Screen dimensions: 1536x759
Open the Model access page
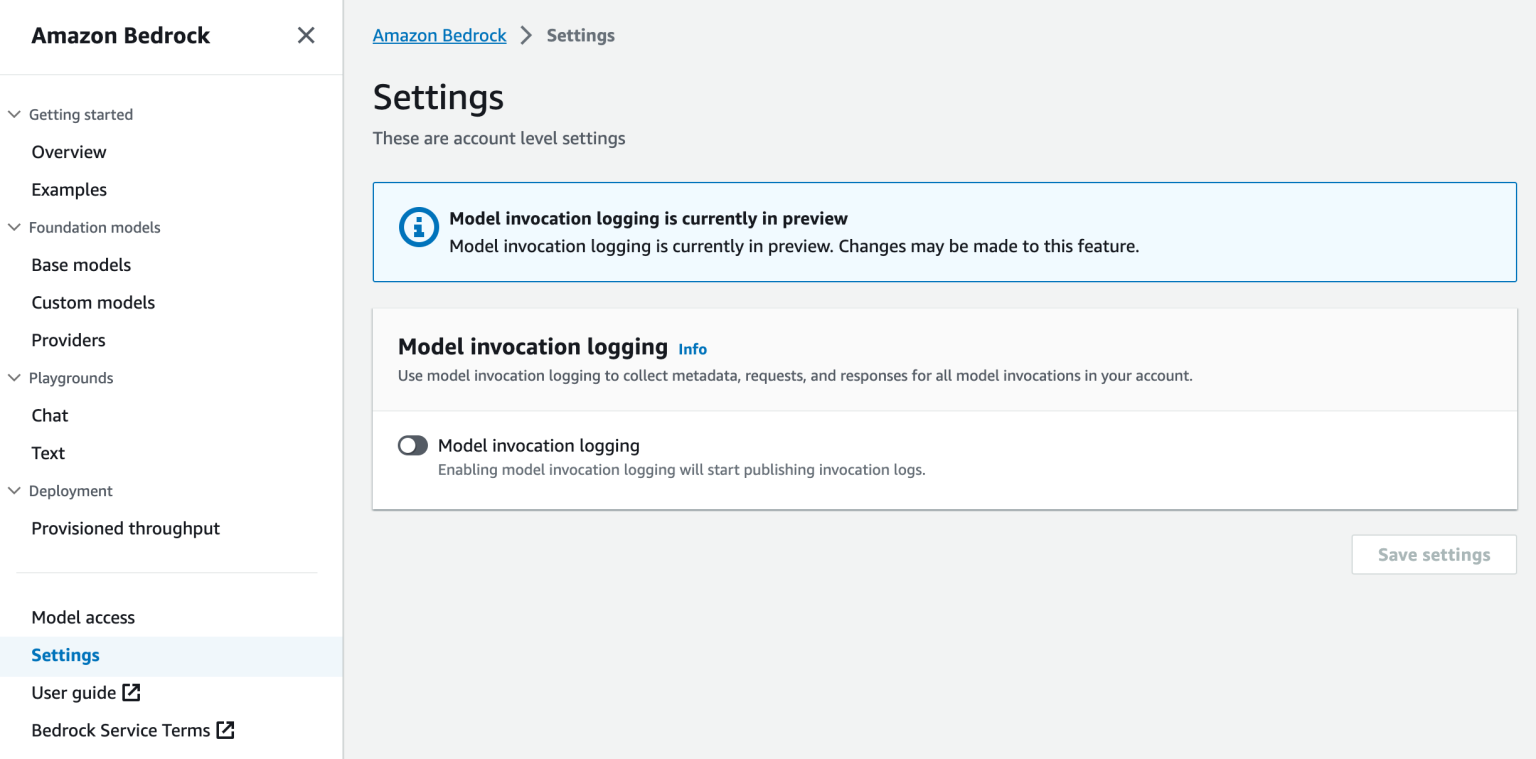tap(83, 617)
